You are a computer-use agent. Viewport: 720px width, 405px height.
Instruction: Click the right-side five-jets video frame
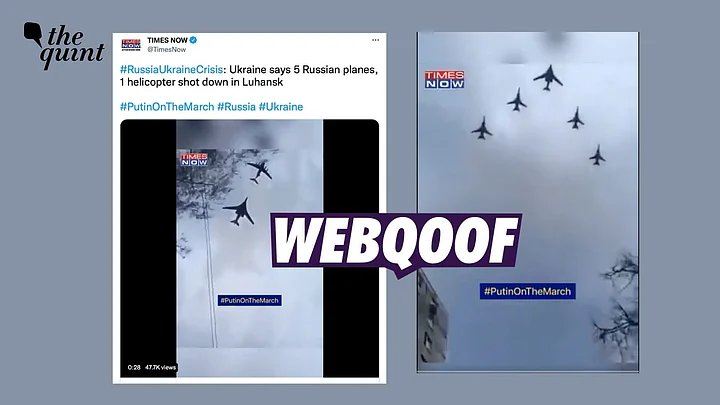528,202
